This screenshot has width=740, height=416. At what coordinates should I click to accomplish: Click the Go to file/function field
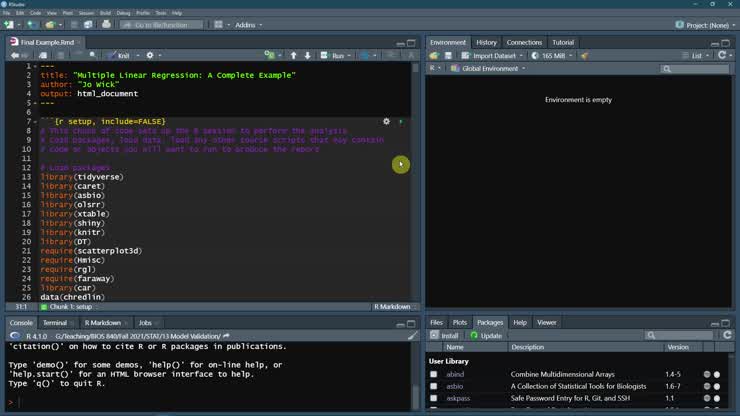[x=160, y=25]
